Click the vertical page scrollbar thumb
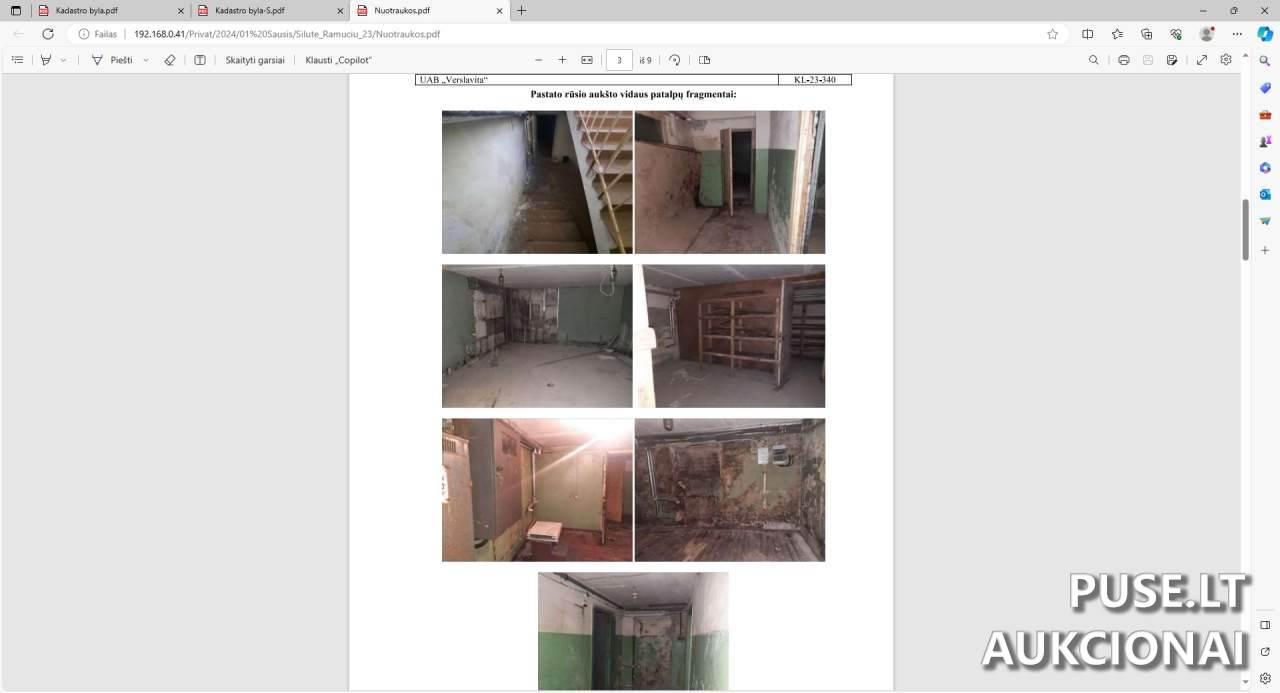This screenshot has height=693, width=1280. point(1245,229)
